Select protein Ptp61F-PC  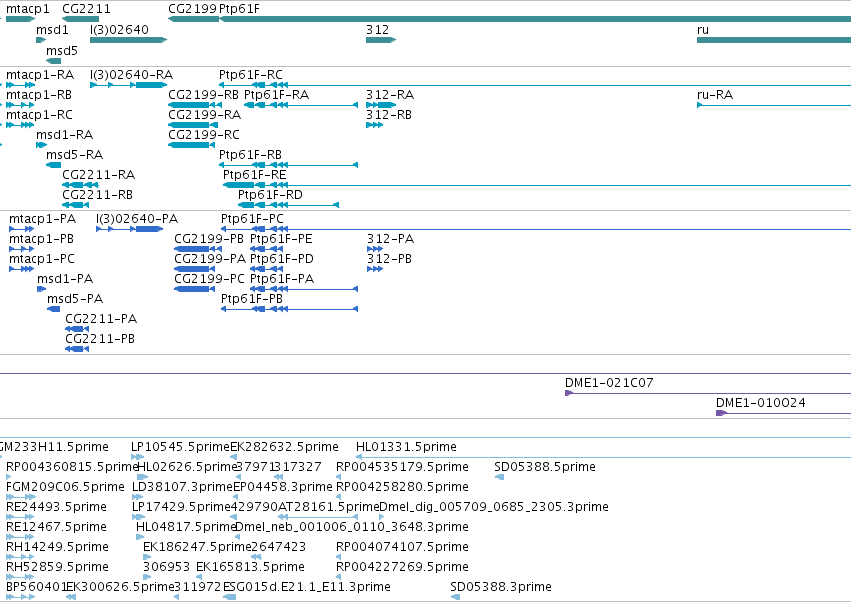coord(252,219)
